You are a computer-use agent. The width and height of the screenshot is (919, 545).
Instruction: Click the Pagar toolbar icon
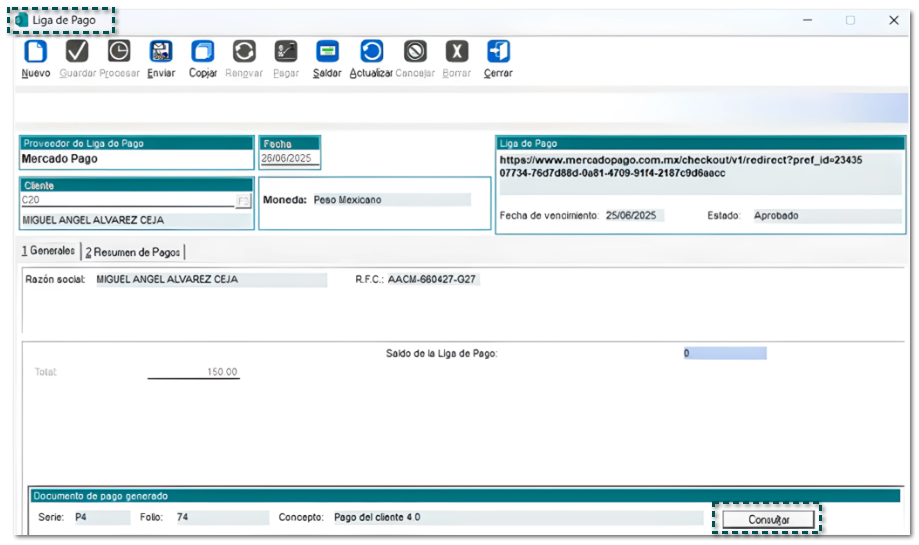(286, 52)
